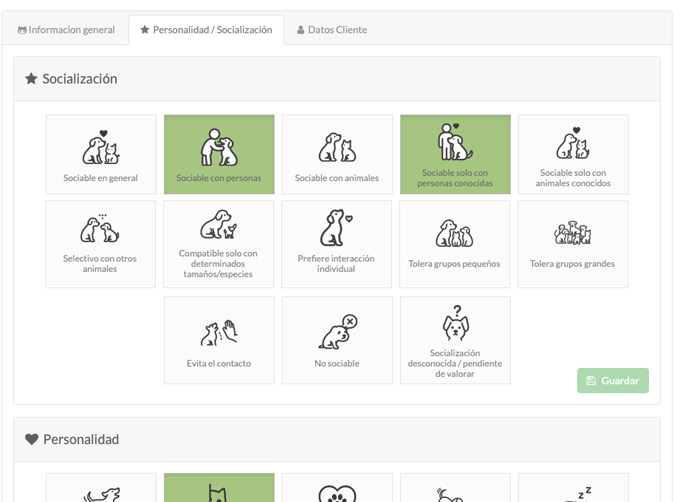Viewport: 682px width, 502px height.
Task: Select Selectivo con otros animales tile
Action: [100, 244]
